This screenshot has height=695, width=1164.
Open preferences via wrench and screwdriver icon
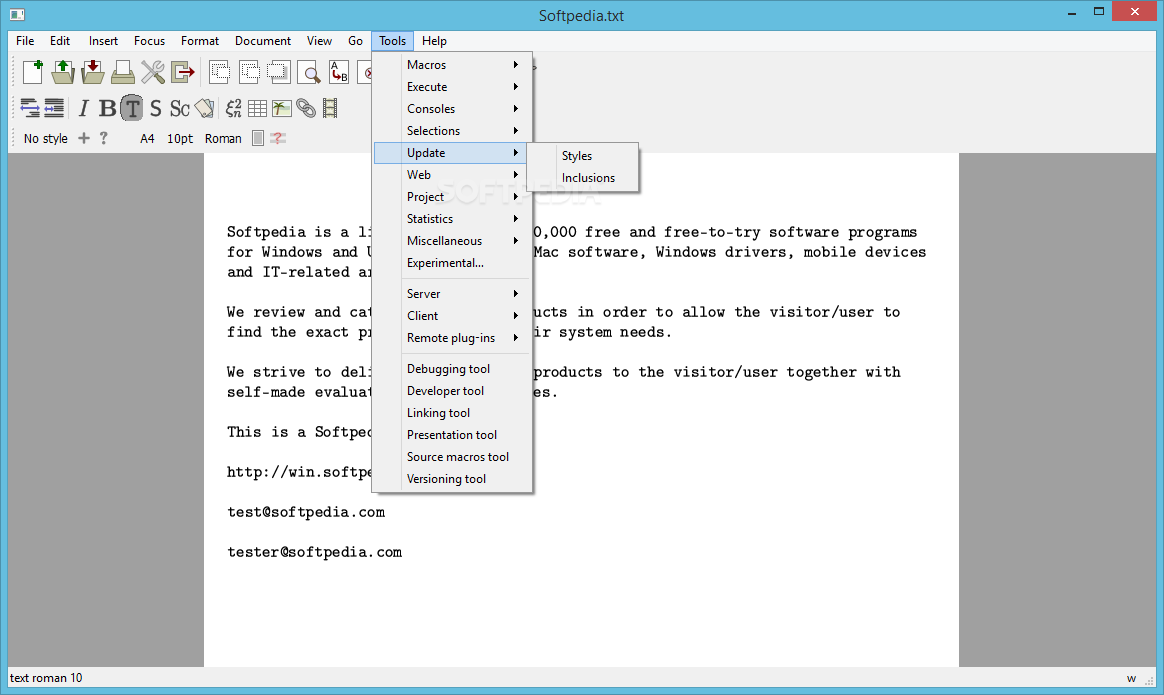pyautogui.click(x=153, y=72)
